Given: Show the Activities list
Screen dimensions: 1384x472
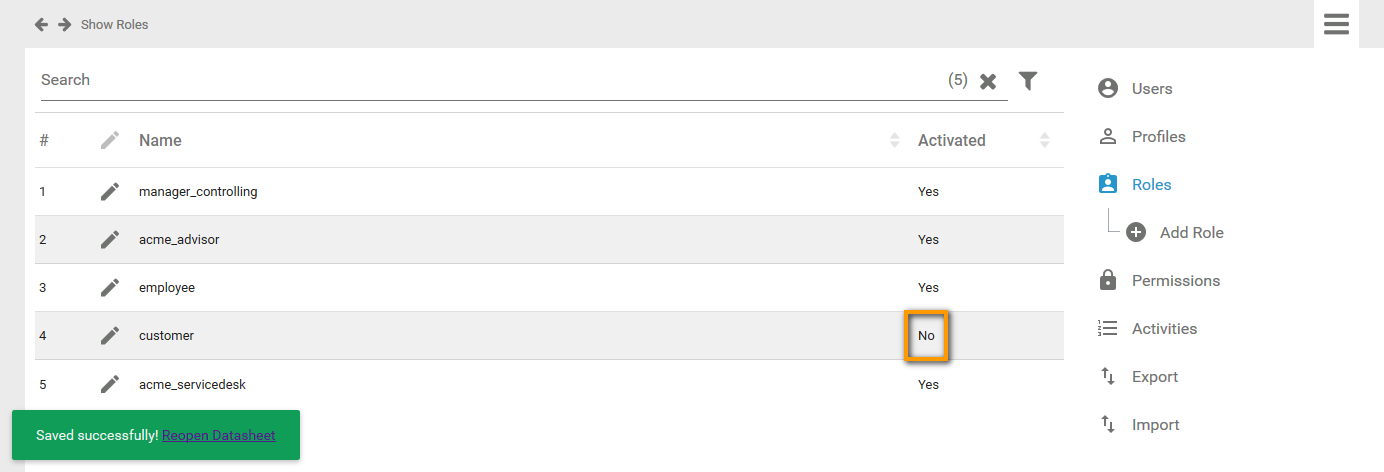Looking at the screenshot, I should (x=1164, y=328).
